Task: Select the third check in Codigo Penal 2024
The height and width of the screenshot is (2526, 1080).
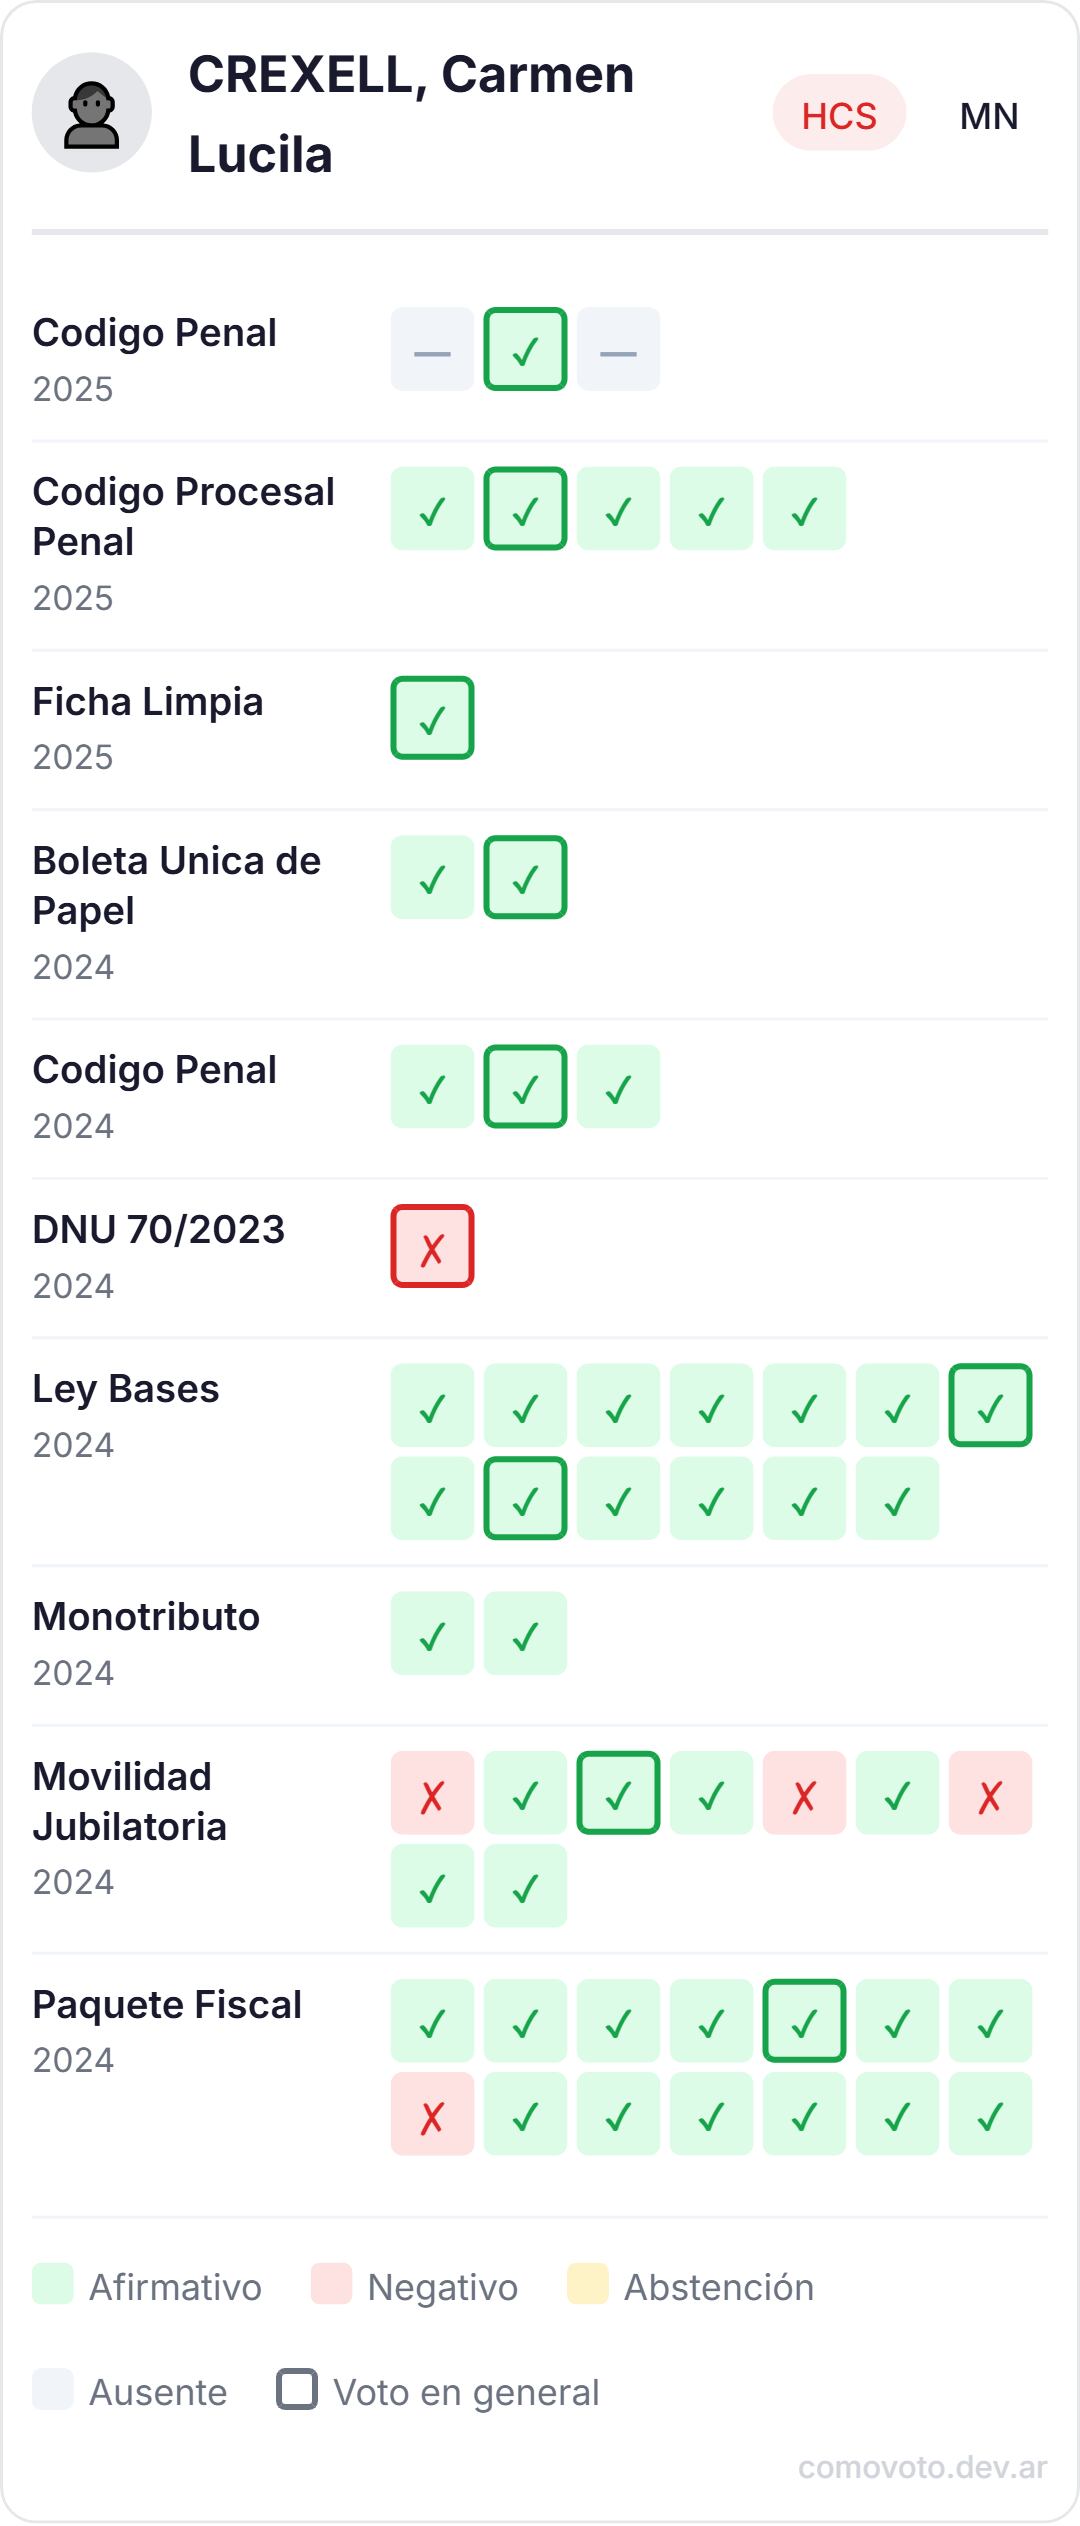Action: click(618, 1085)
